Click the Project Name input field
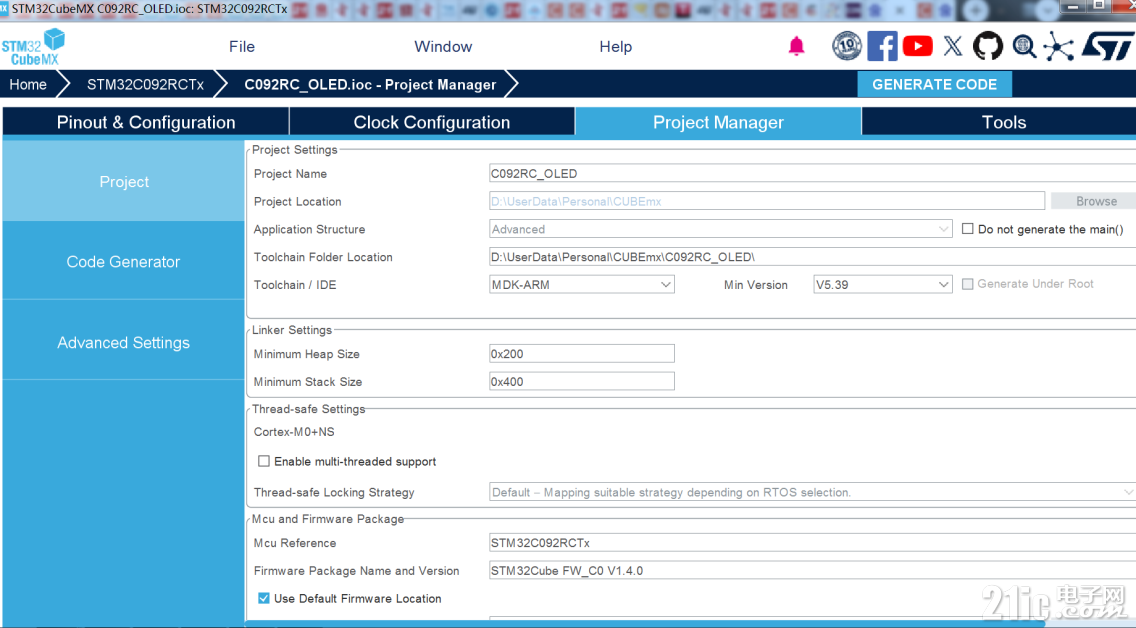1136x628 pixels. click(812, 173)
